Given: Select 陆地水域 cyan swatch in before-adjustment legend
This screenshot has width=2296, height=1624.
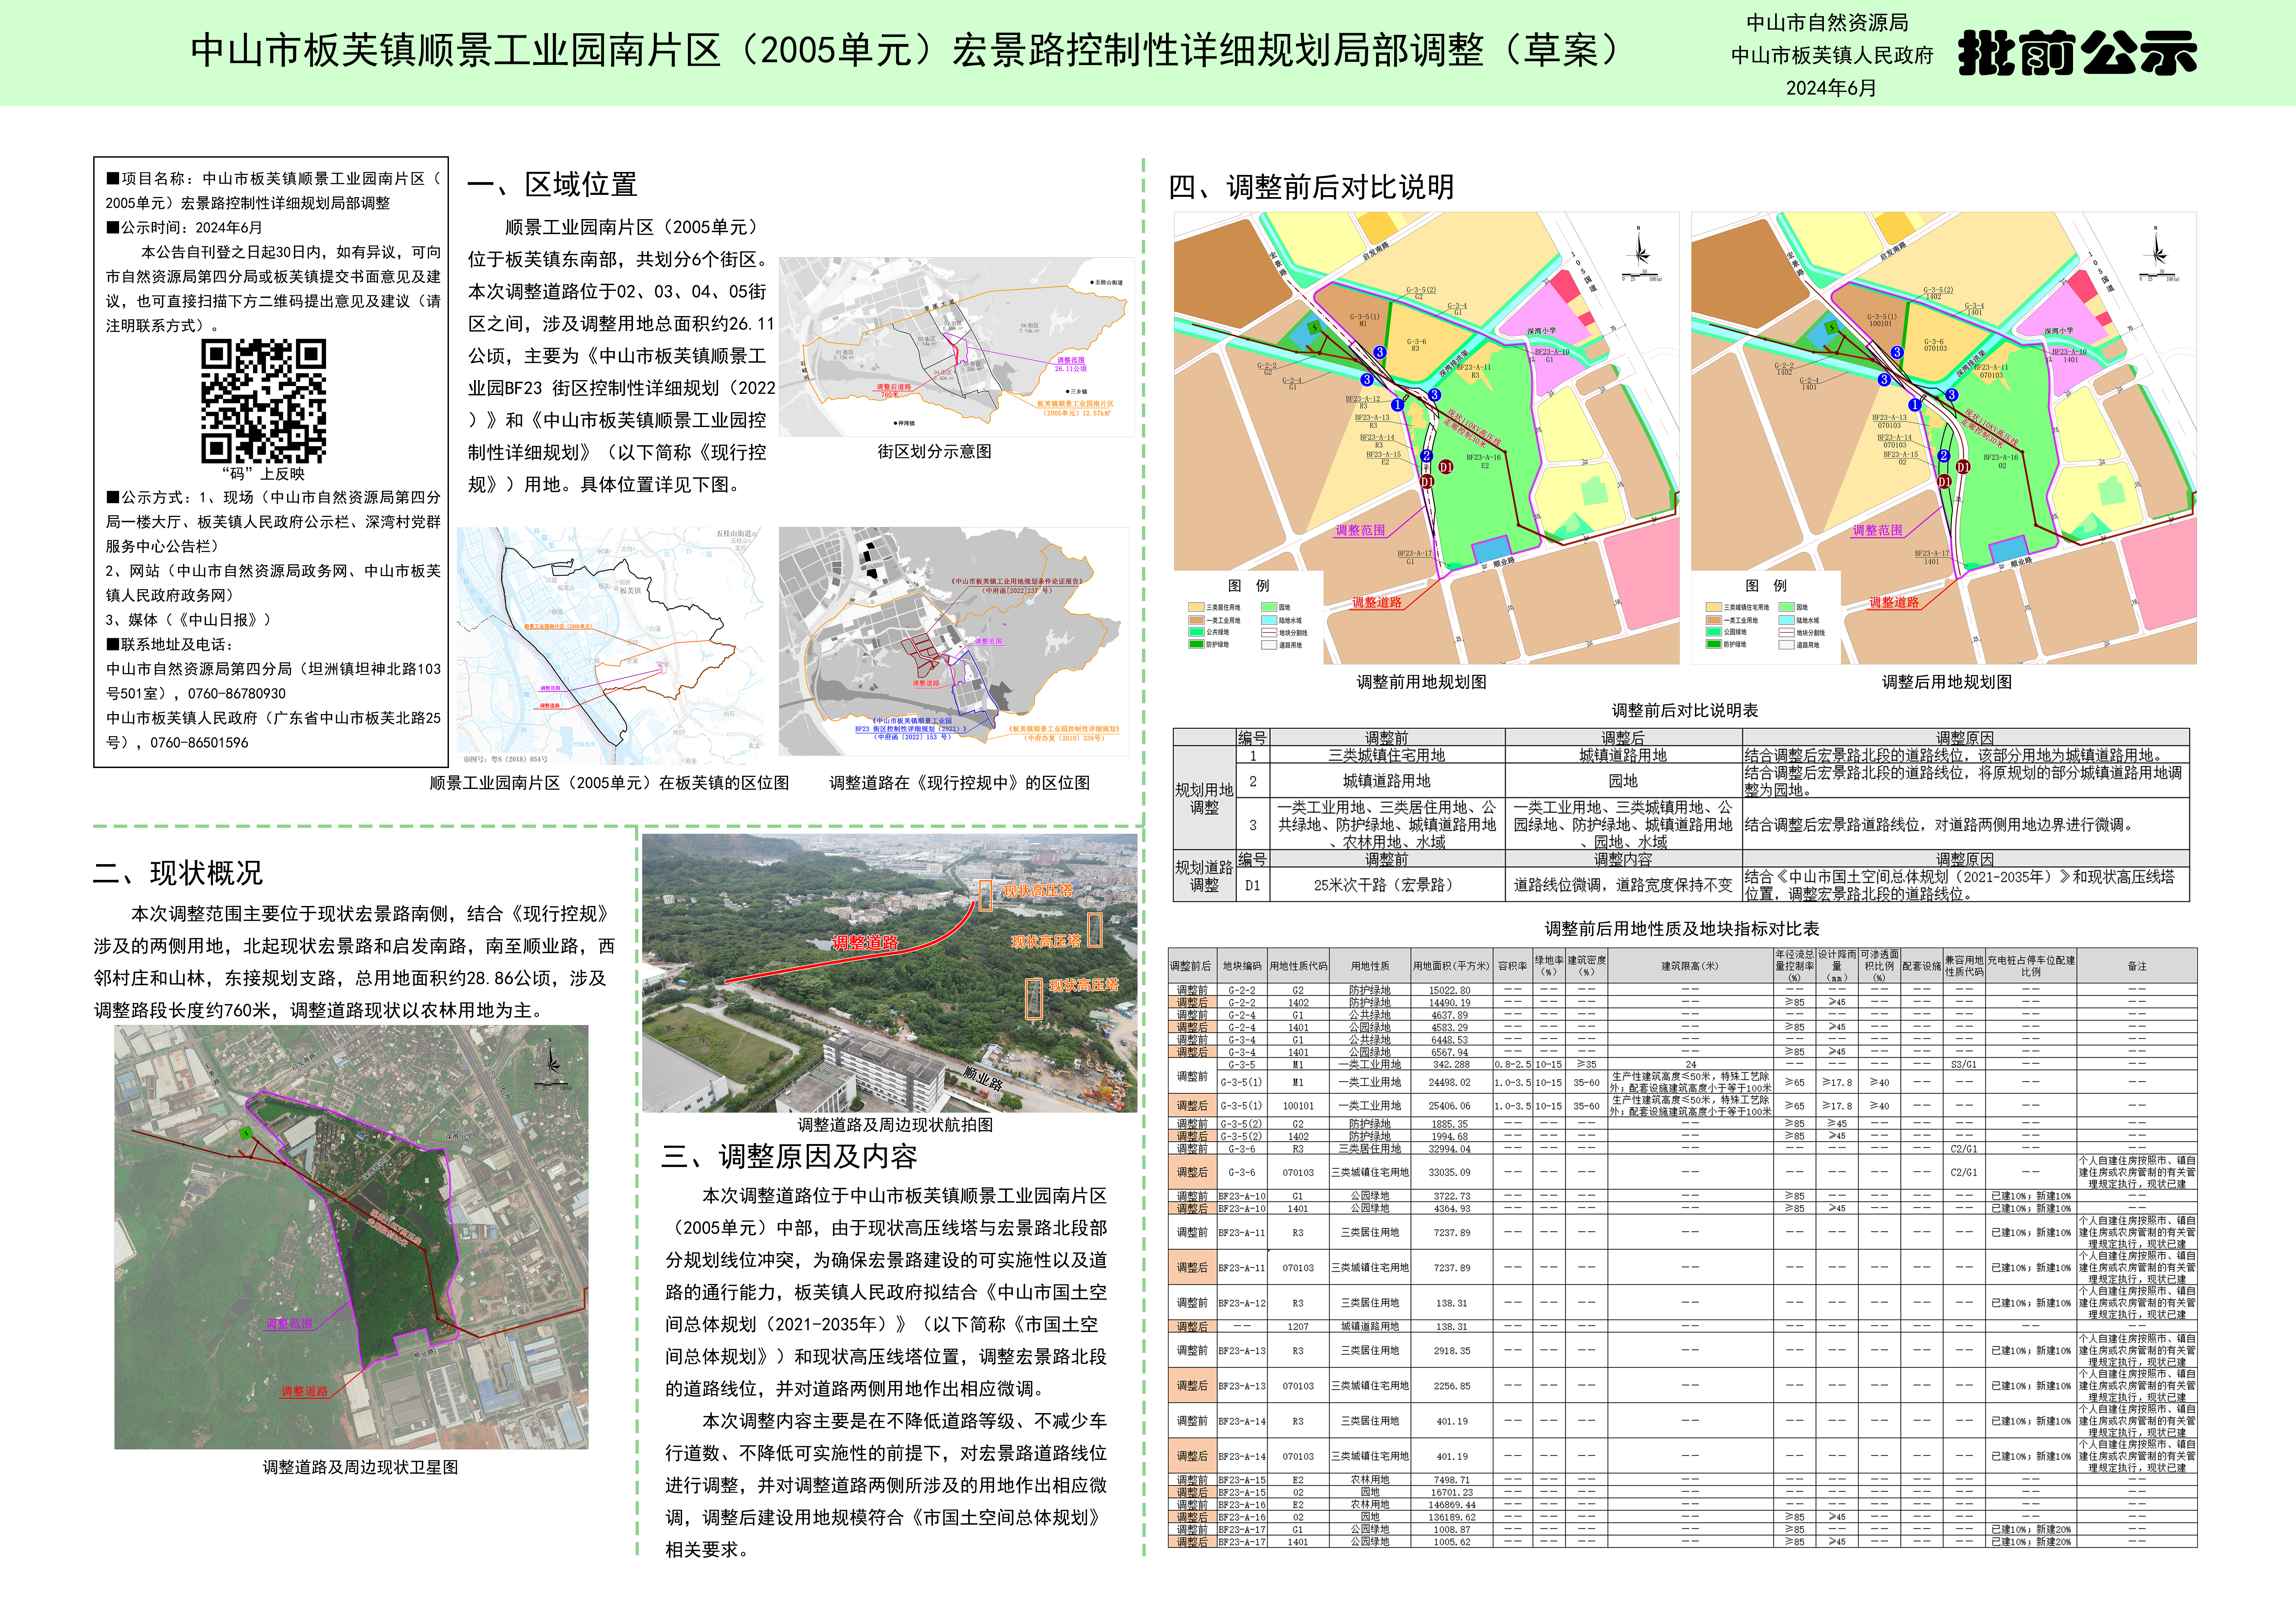Looking at the screenshot, I should tap(1269, 620).
